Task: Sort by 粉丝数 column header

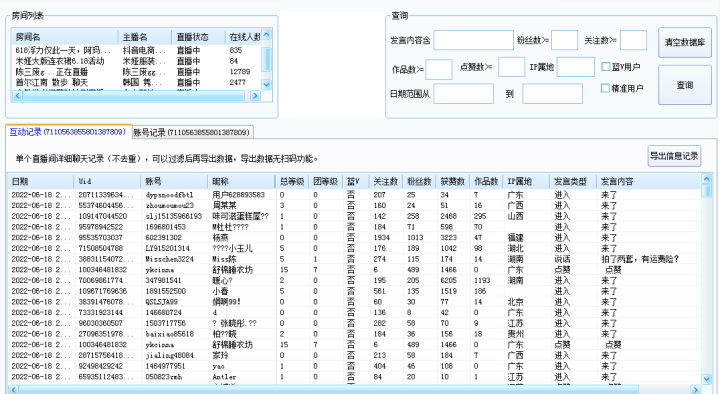Action: (x=419, y=181)
